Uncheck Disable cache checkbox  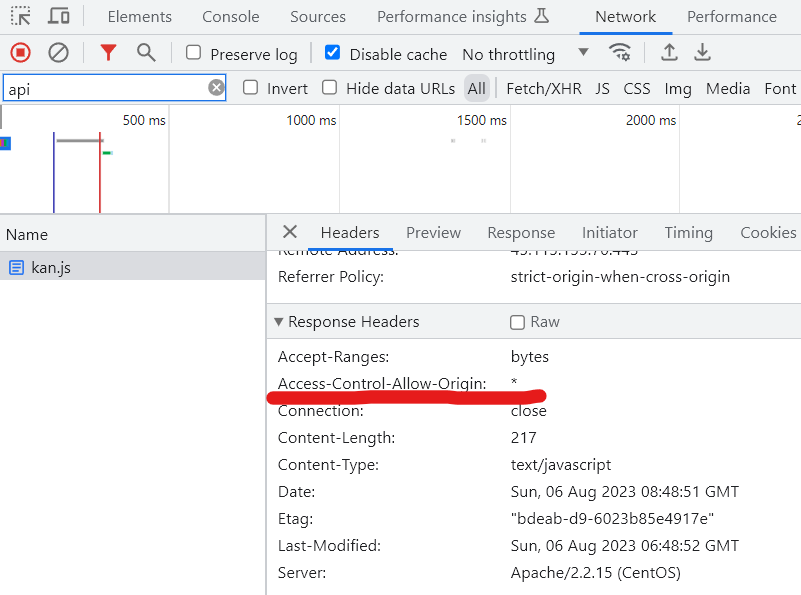[x=332, y=53]
